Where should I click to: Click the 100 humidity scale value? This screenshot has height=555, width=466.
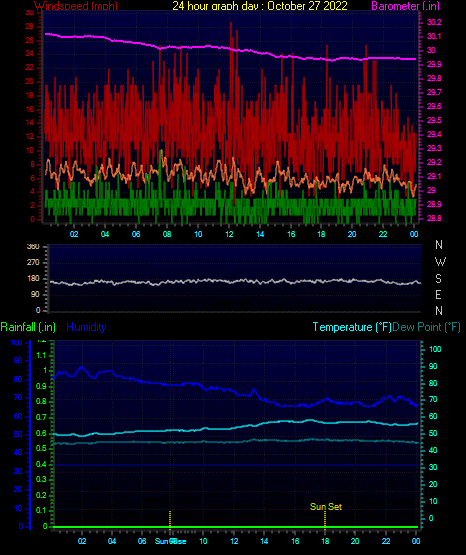click(x=16, y=343)
